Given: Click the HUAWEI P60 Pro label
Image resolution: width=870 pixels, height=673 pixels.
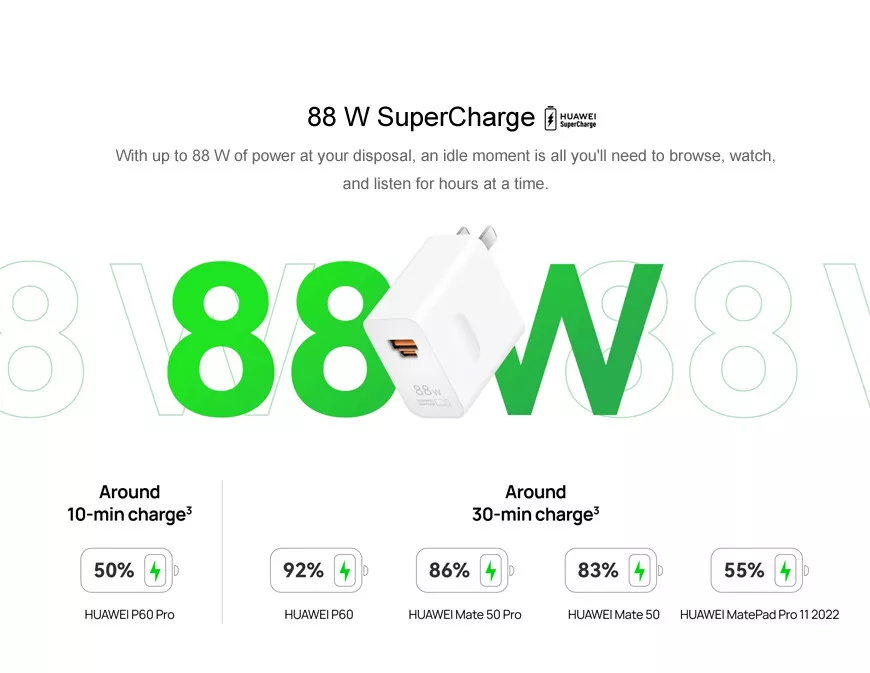Looking at the screenshot, I should click(x=129, y=615).
